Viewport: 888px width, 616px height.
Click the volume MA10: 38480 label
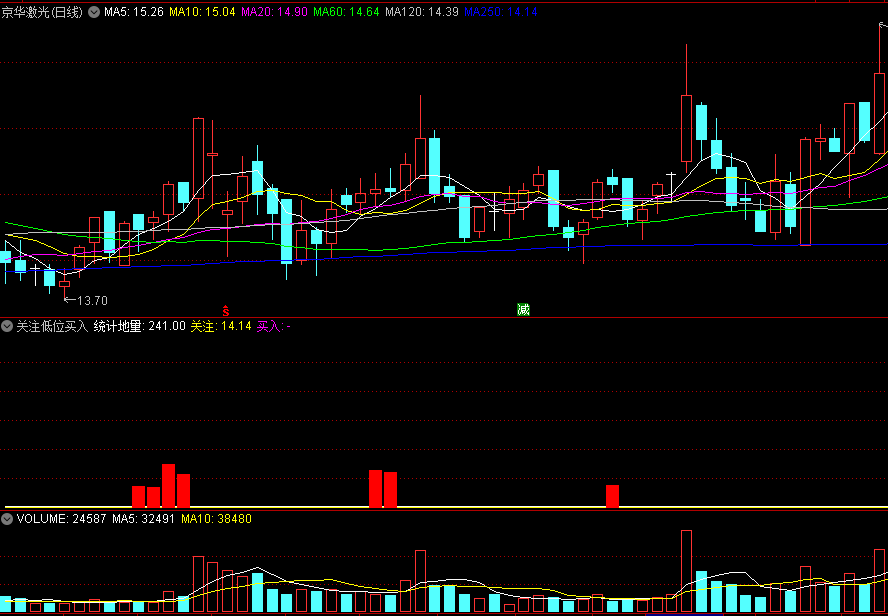(x=216, y=519)
